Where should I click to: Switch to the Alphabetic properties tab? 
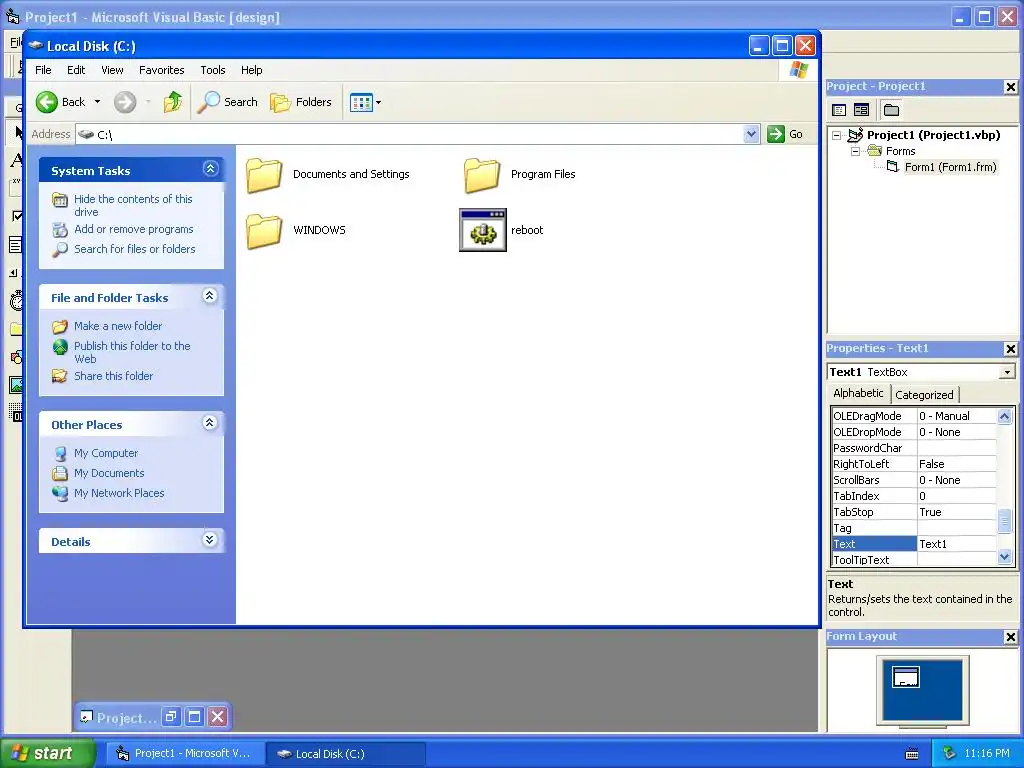click(x=858, y=393)
